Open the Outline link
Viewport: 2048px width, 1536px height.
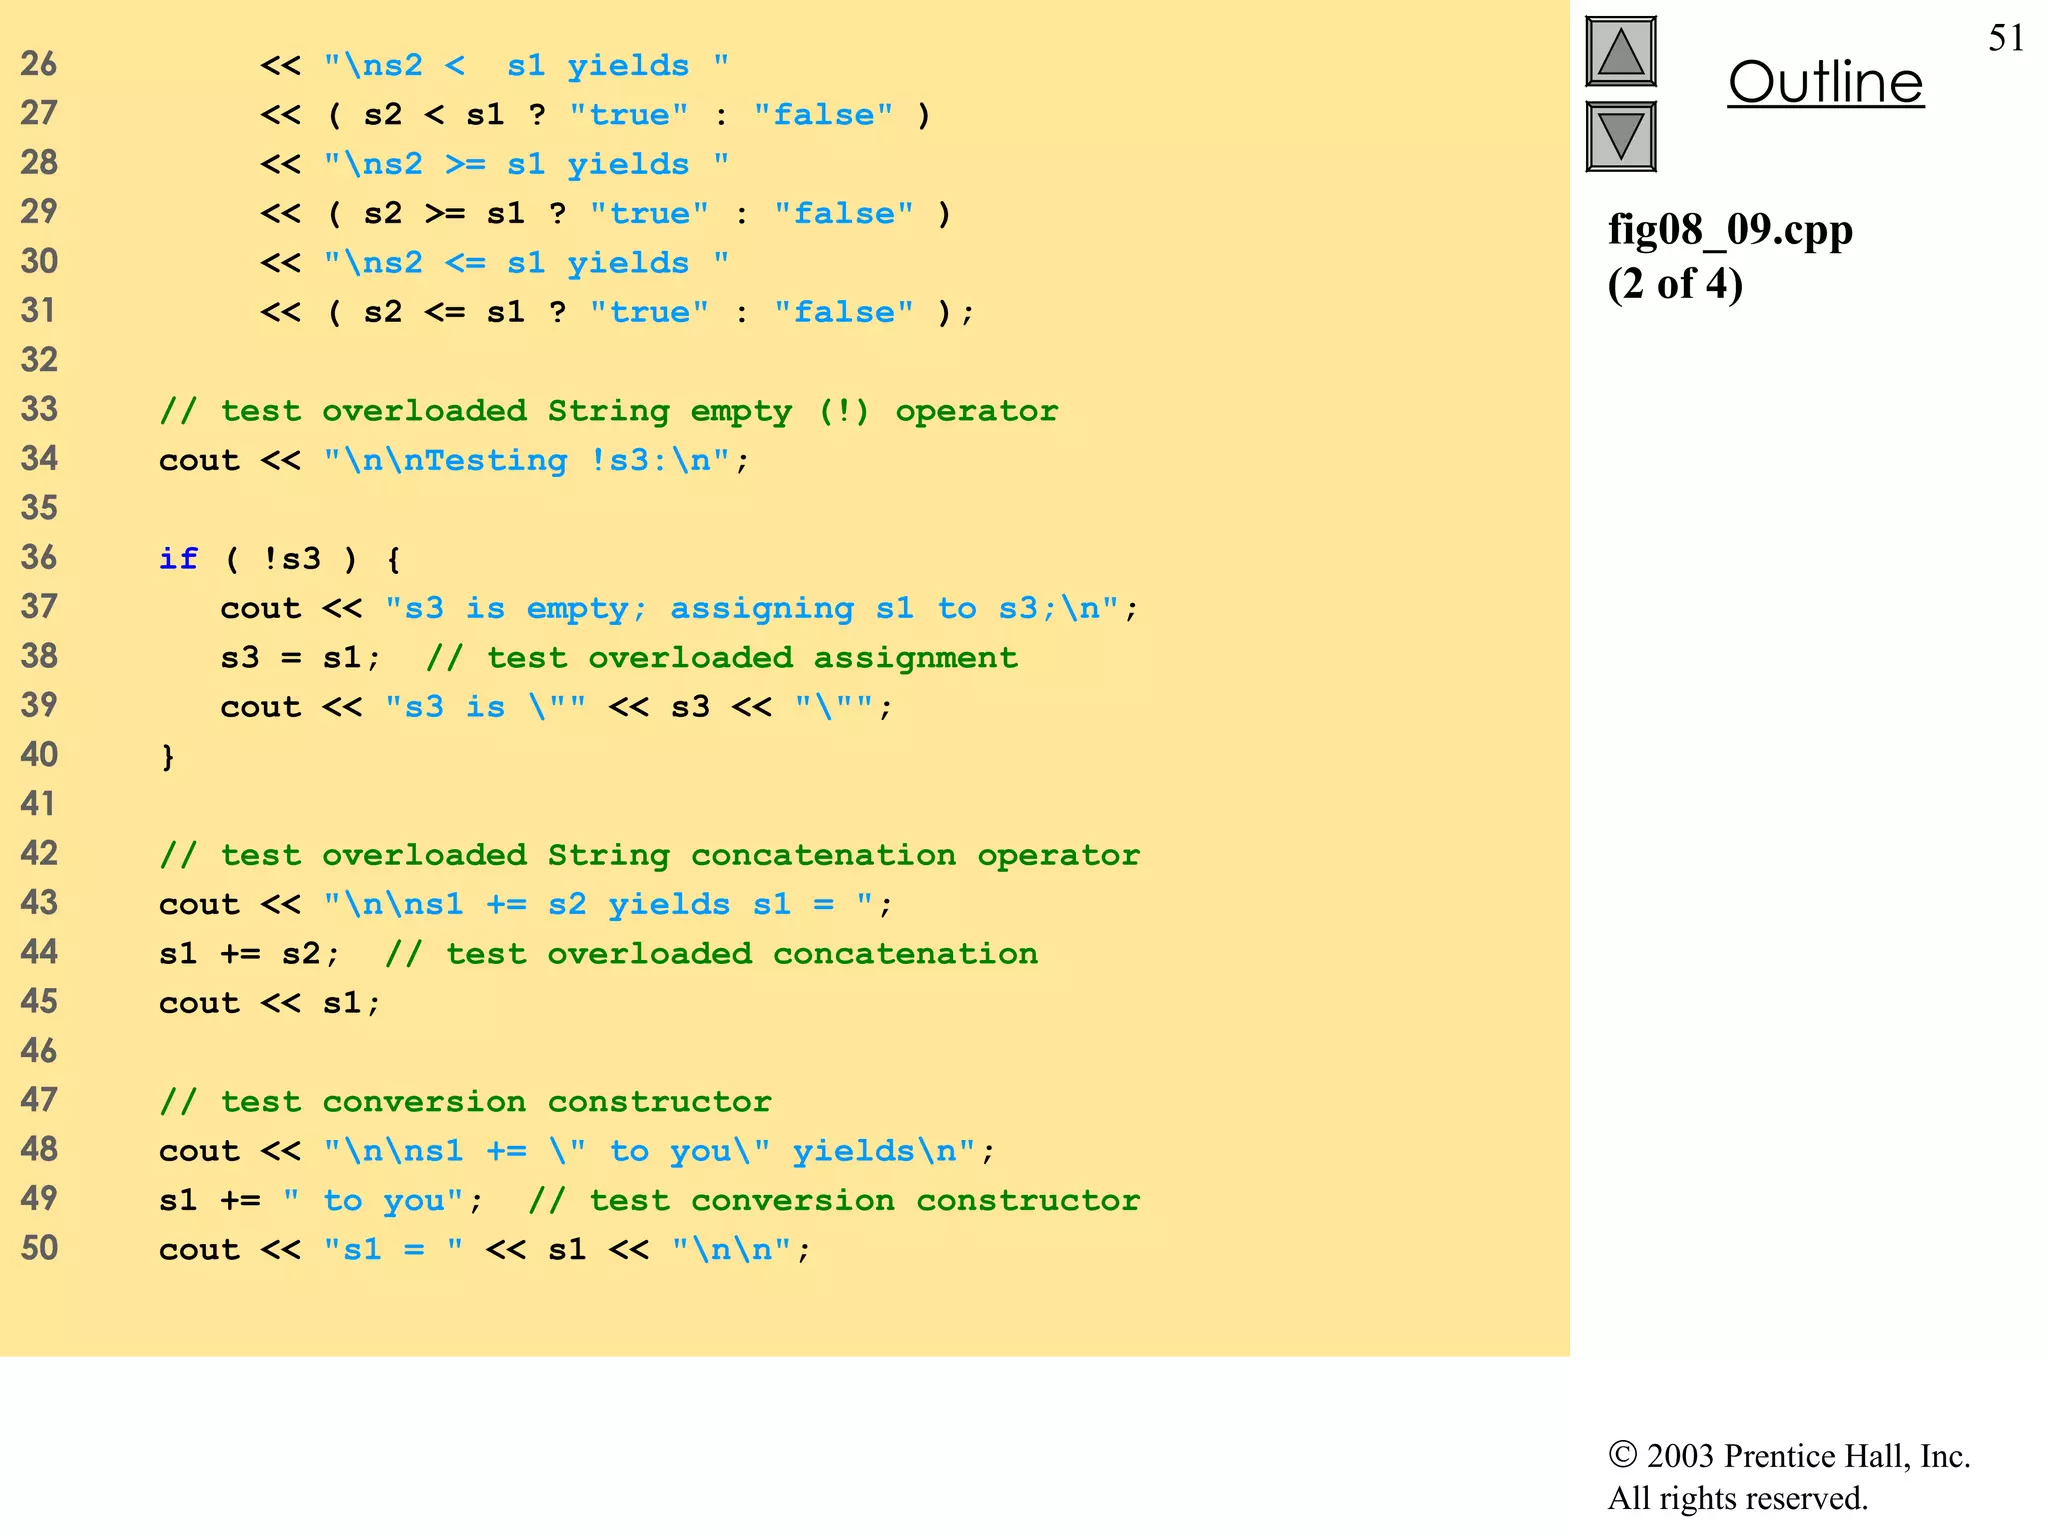tap(1825, 82)
